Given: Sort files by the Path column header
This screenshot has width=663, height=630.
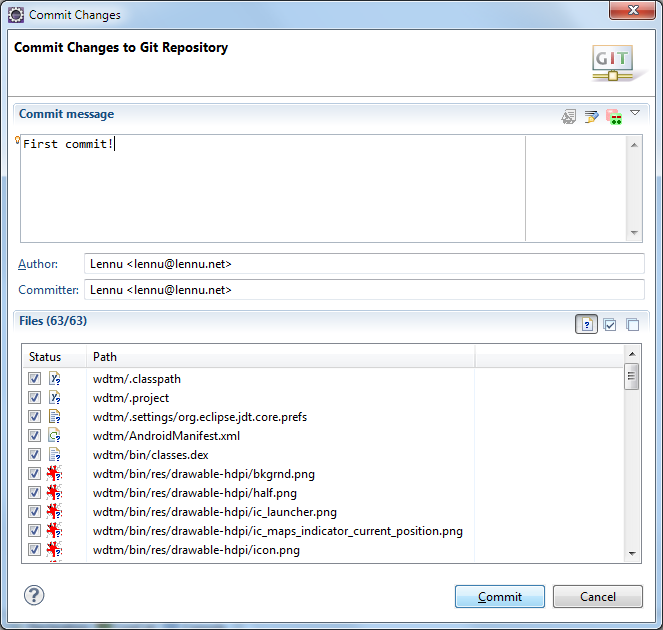Looking at the screenshot, I should [280, 356].
